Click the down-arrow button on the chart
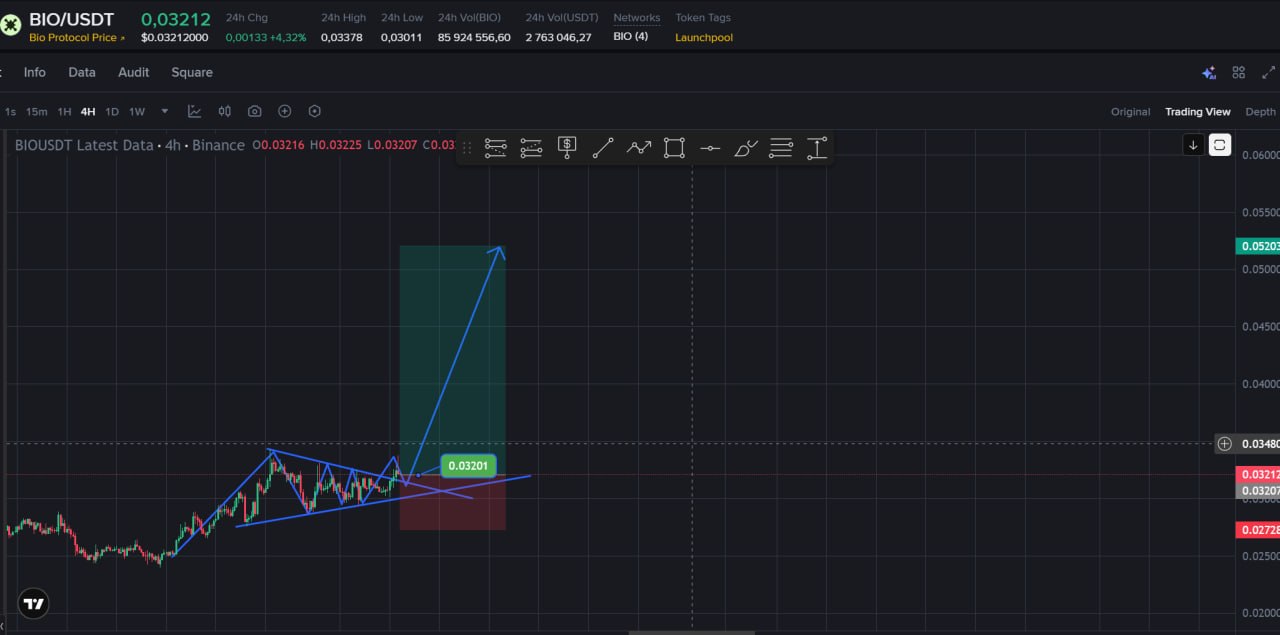This screenshot has width=1280, height=635. 1193,145
